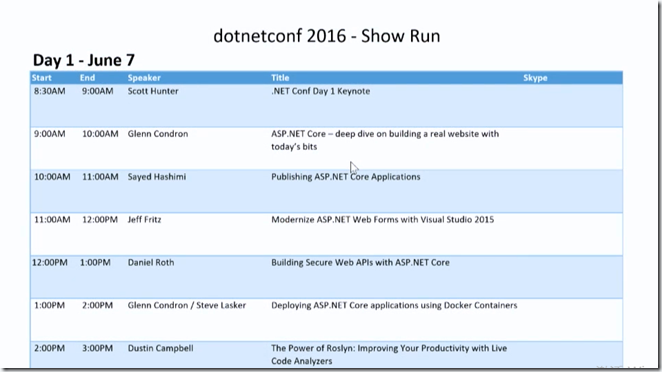Click 'Deploying ASP.NET Core applications using Docker Containers'
Image resolution: width=662 pixels, height=372 pixels.
394,306
